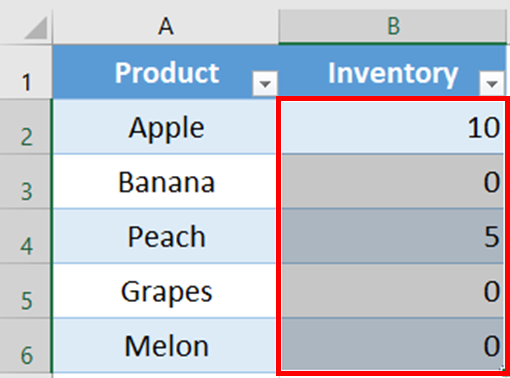Select row 6 header
This screenshot has width=510, height=378.
pyautogui.click(x=26, y=346)
